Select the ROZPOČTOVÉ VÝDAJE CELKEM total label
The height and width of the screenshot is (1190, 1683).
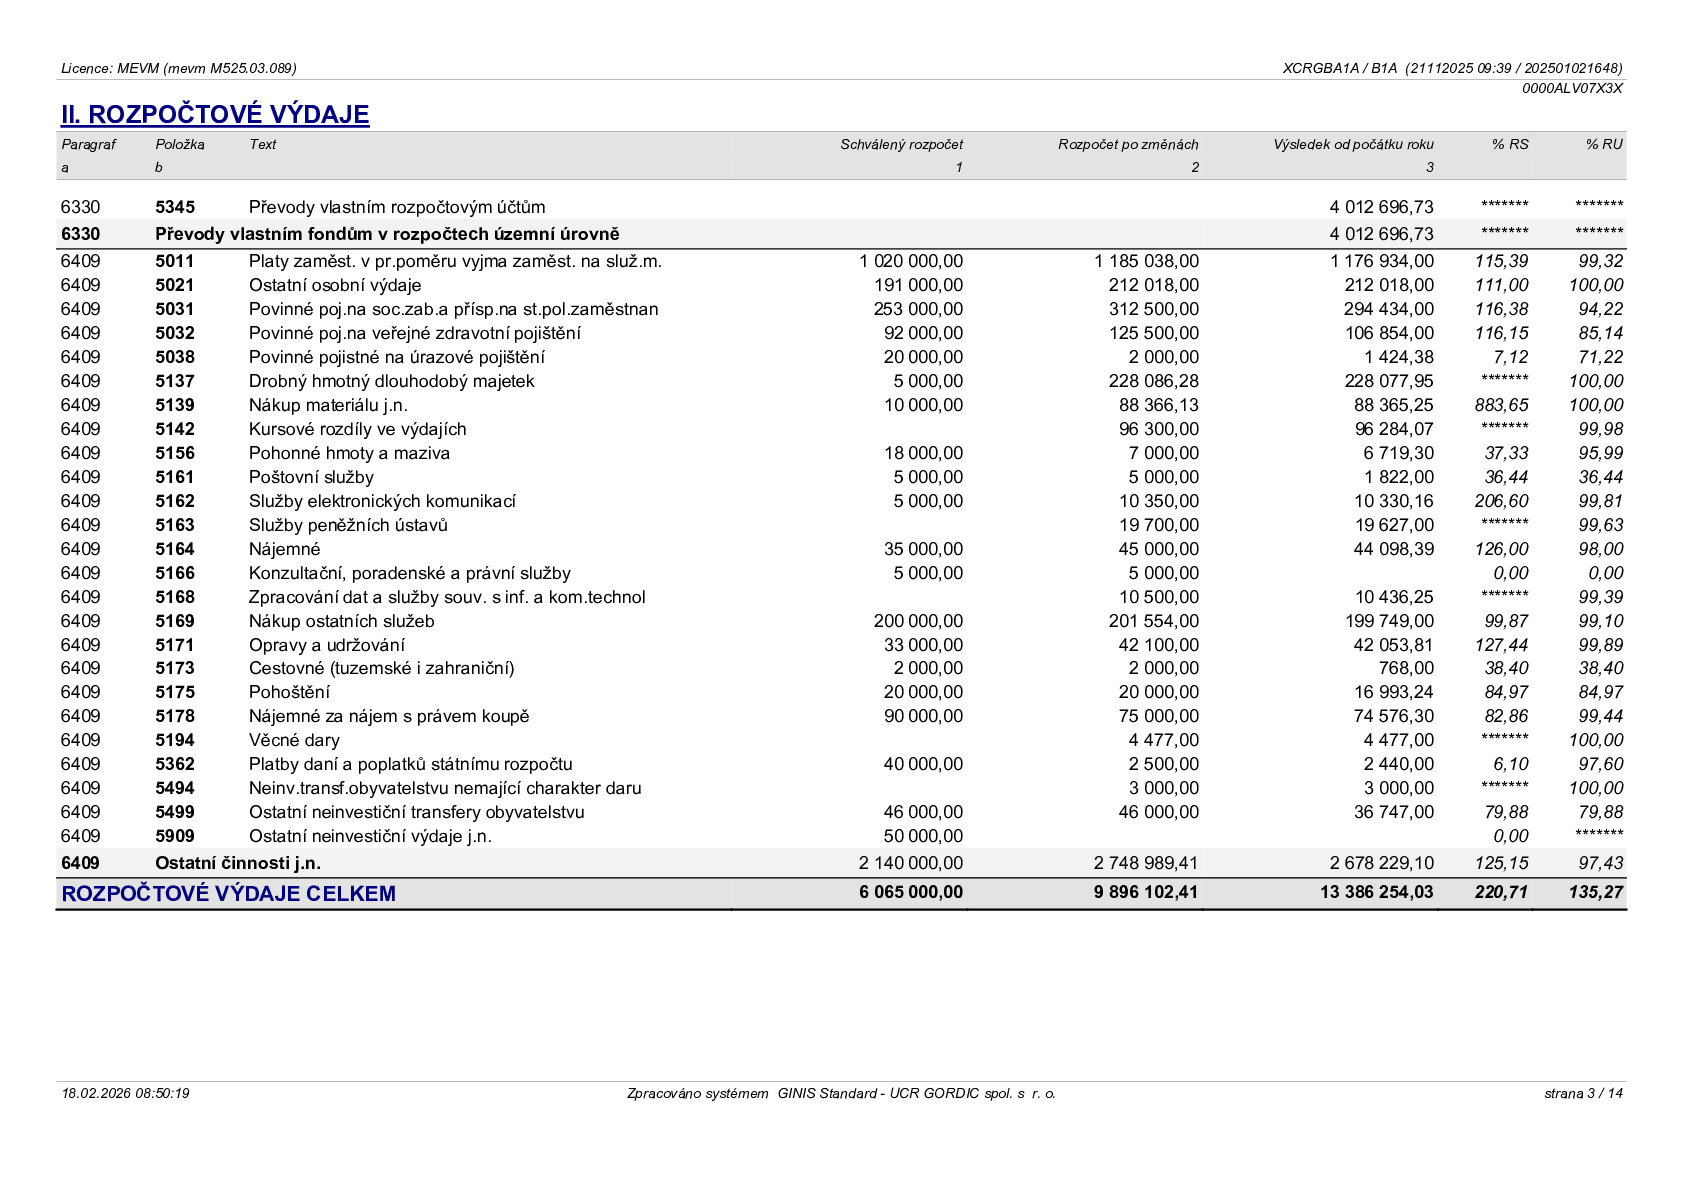click(229, 894)
